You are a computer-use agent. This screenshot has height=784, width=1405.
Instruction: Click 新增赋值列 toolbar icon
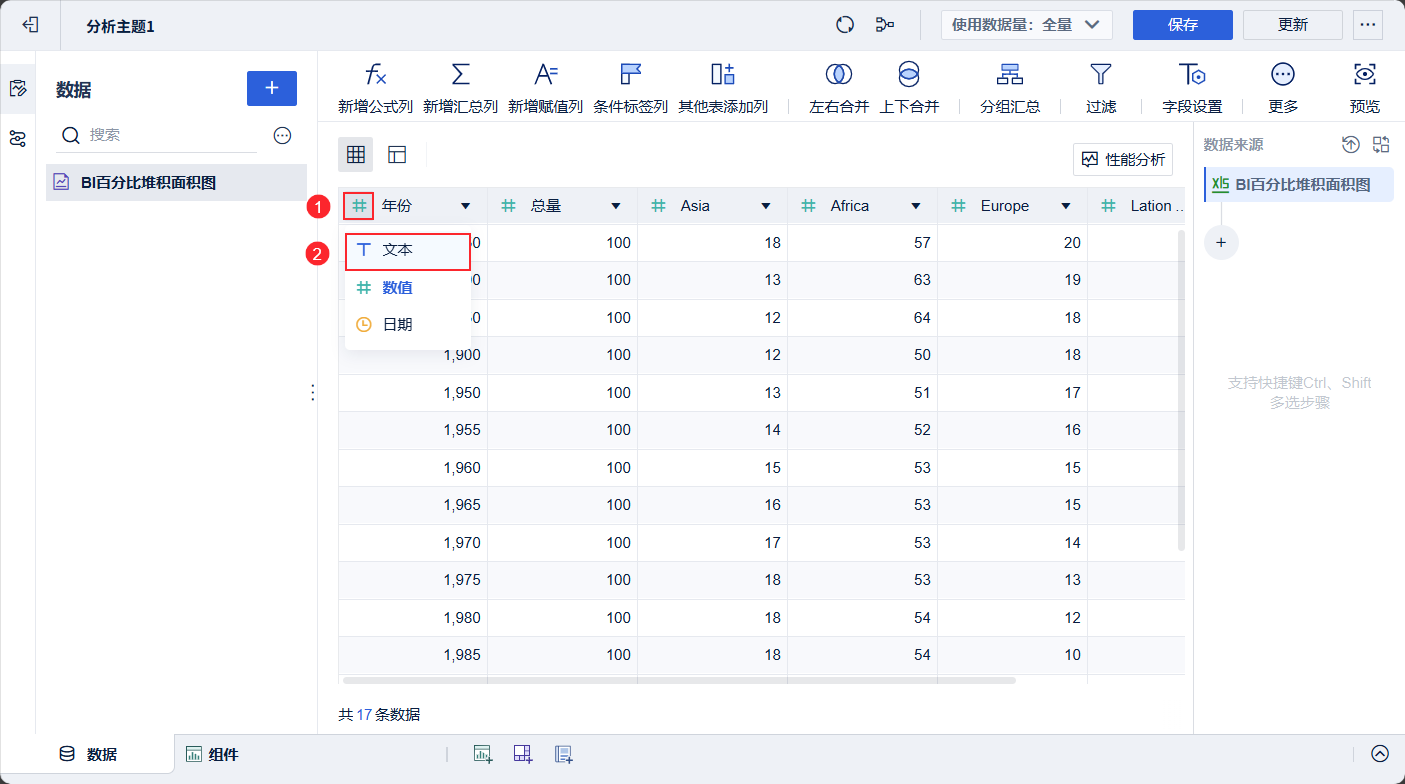point(545,74)
